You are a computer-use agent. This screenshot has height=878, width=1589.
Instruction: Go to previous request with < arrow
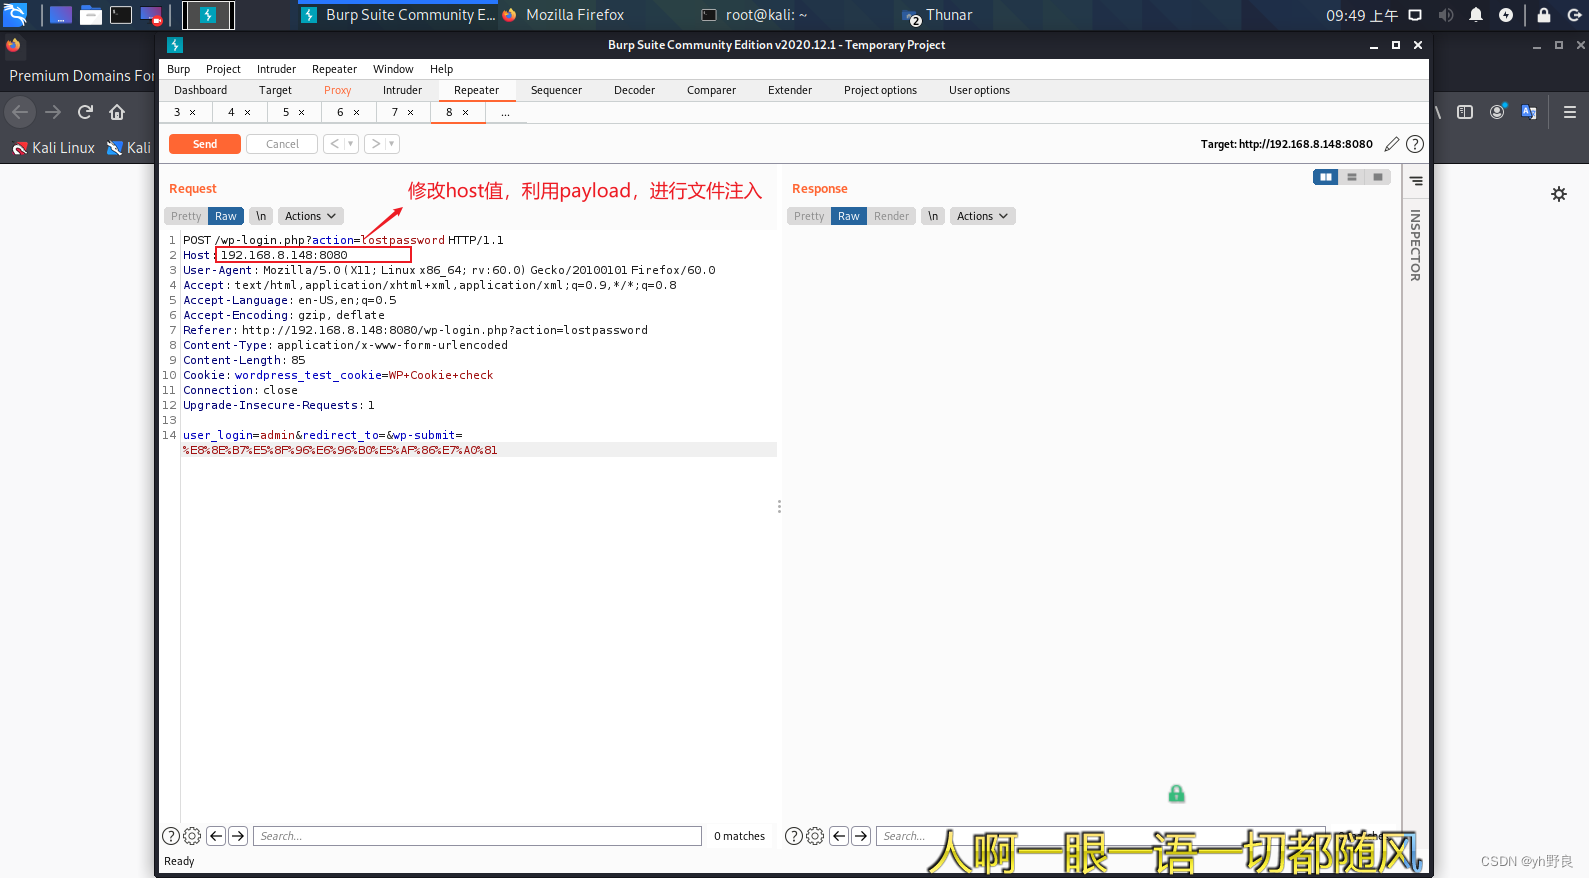(x=335, y=144)
